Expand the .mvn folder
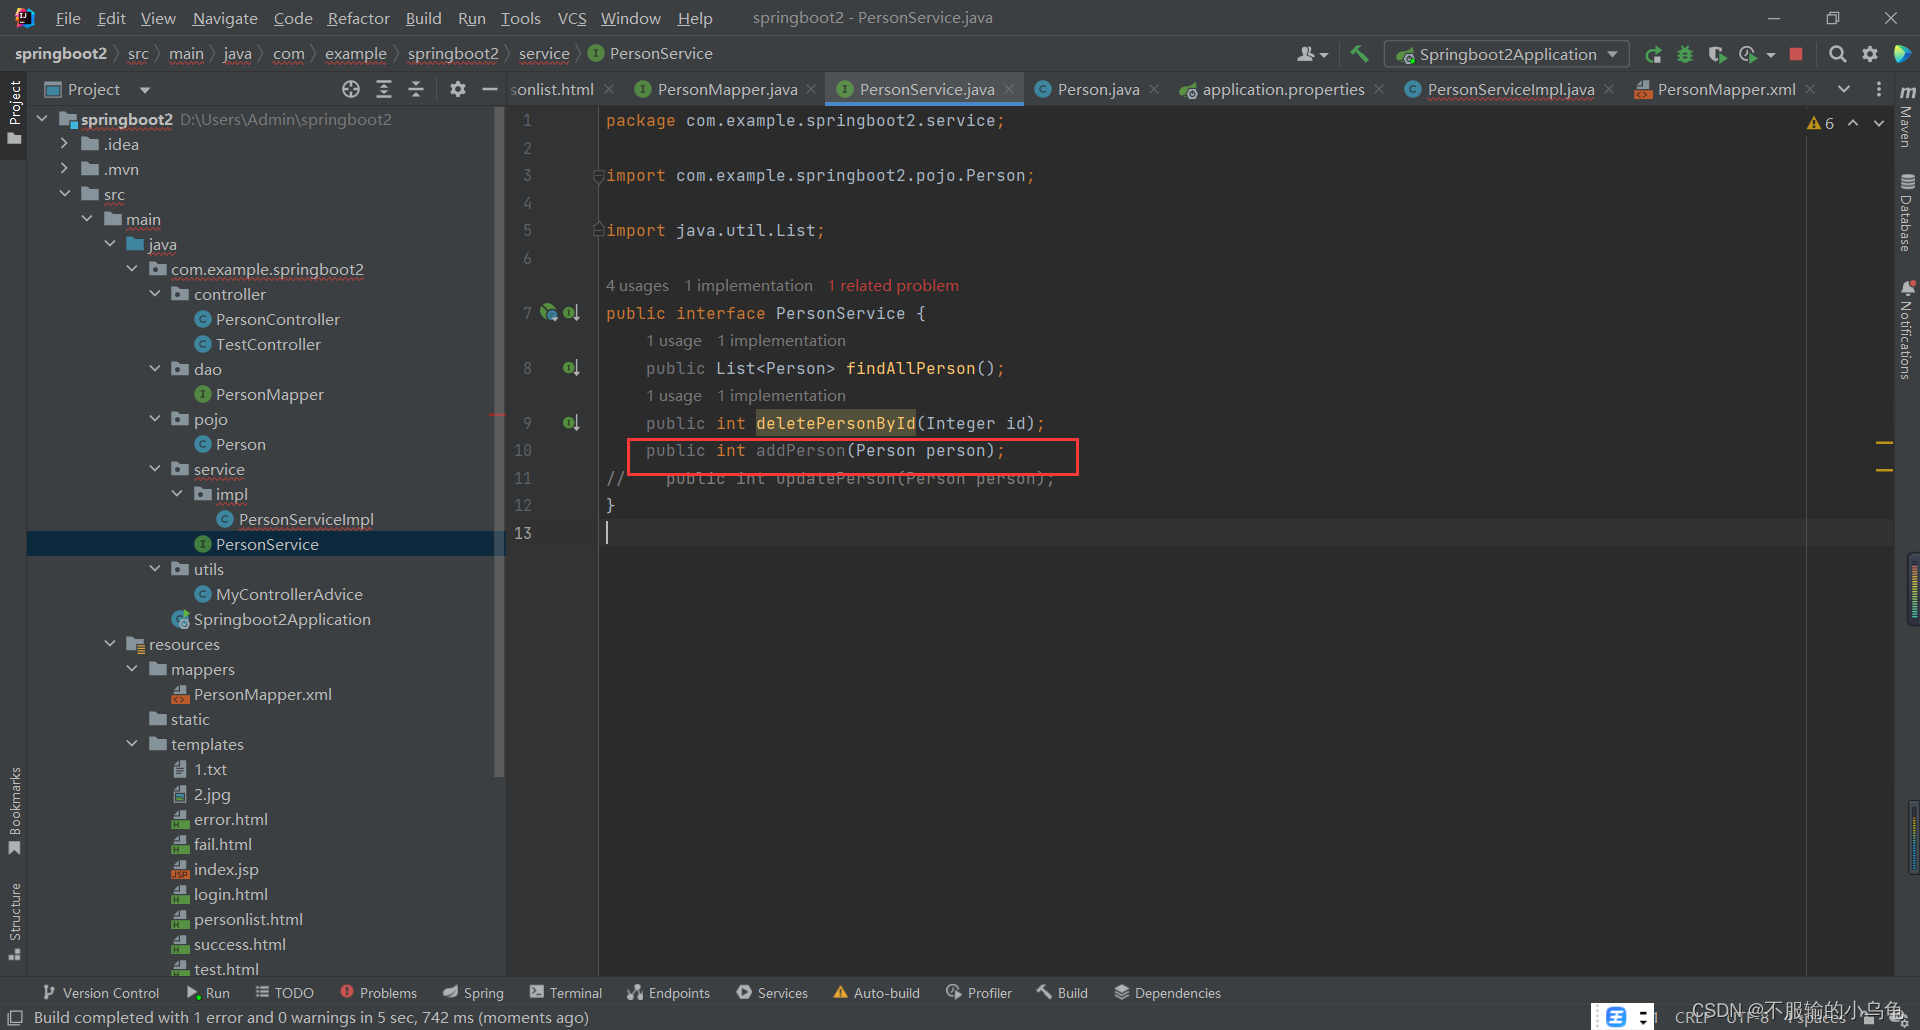Screen dimensions: 1920x1030 (64, 169)
